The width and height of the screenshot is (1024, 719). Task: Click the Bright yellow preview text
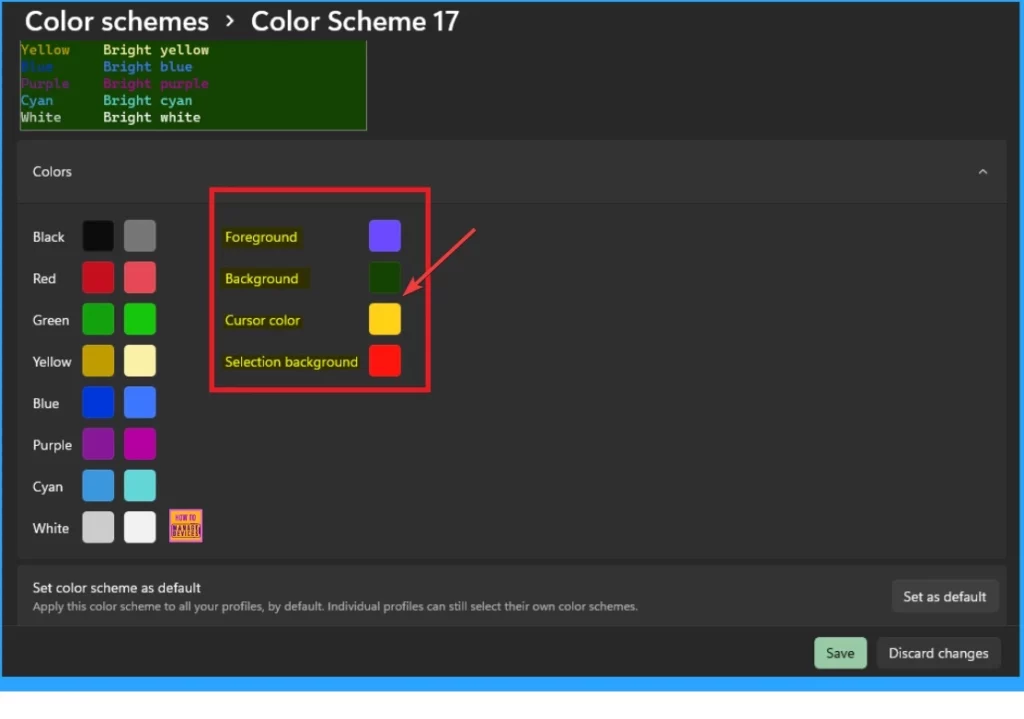coord(156,50)
